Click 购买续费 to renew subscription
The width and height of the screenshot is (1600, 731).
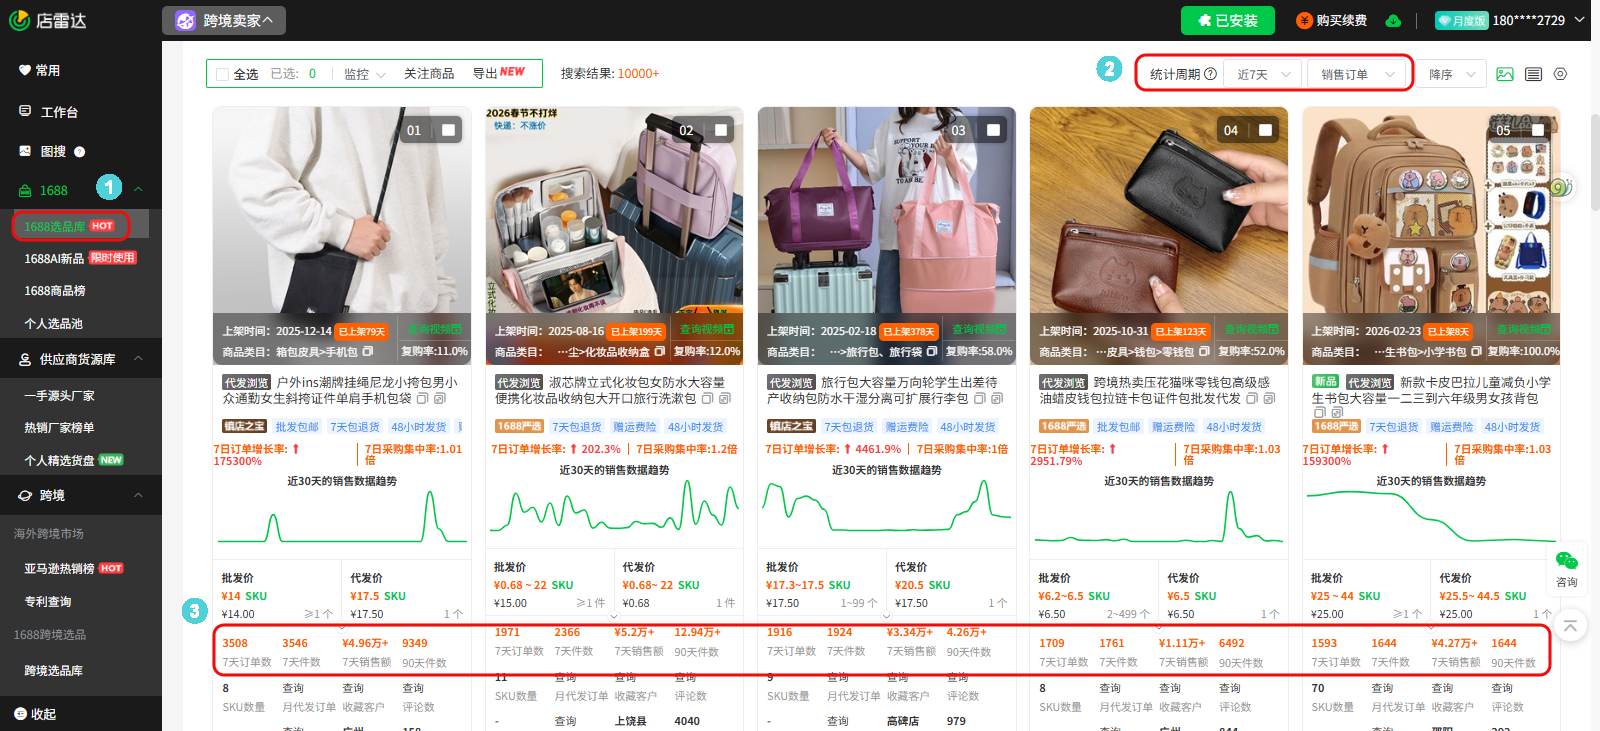[x=1332, y=21]
